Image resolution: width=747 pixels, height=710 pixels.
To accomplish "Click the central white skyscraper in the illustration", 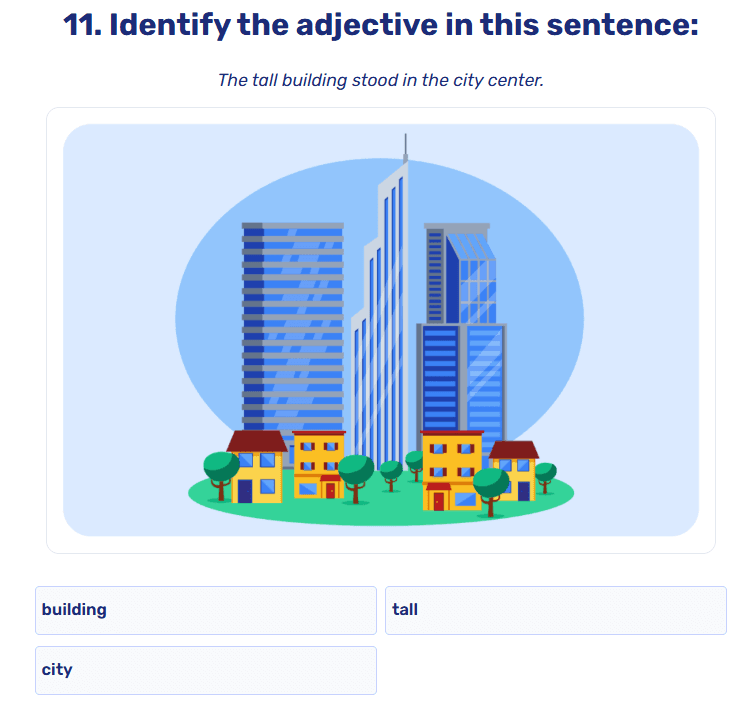I will coord(385,300).
